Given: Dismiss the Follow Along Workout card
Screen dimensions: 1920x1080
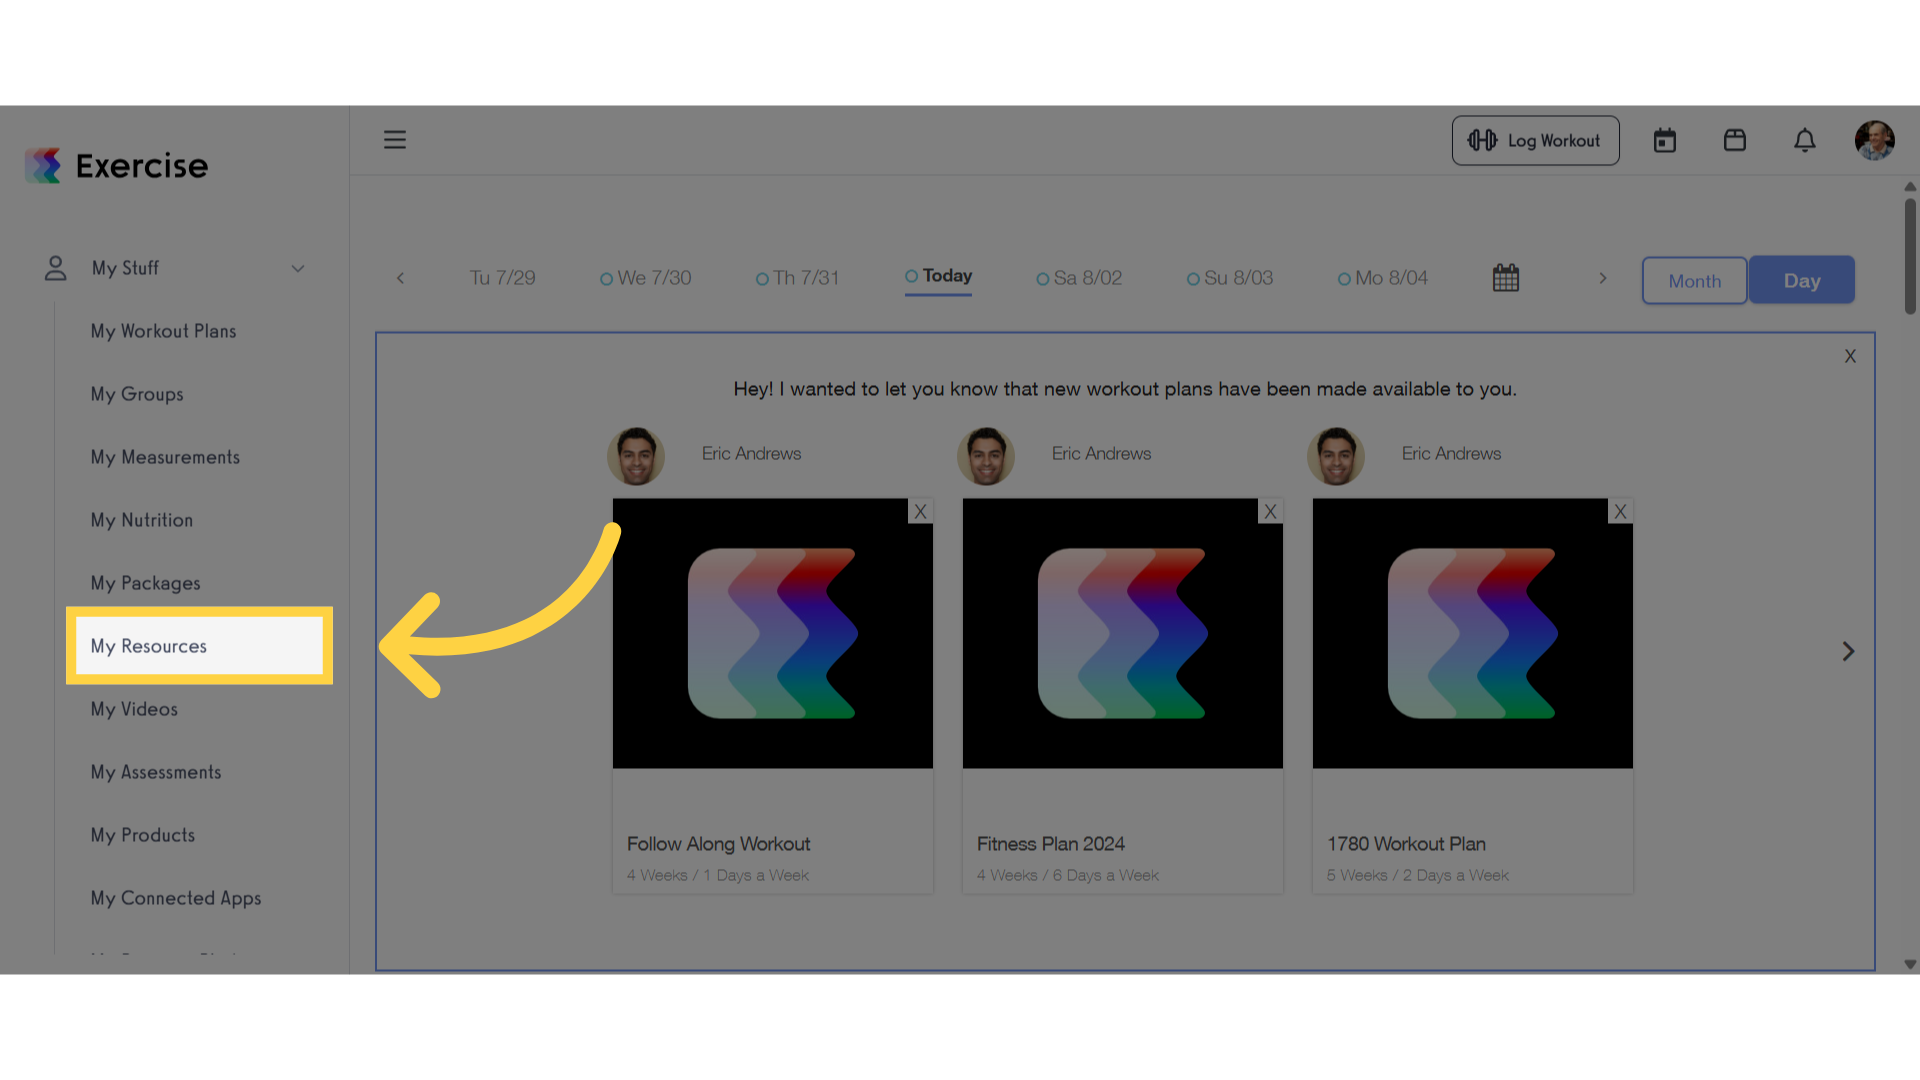Looking at the screenshot, I should coord(920,511).
